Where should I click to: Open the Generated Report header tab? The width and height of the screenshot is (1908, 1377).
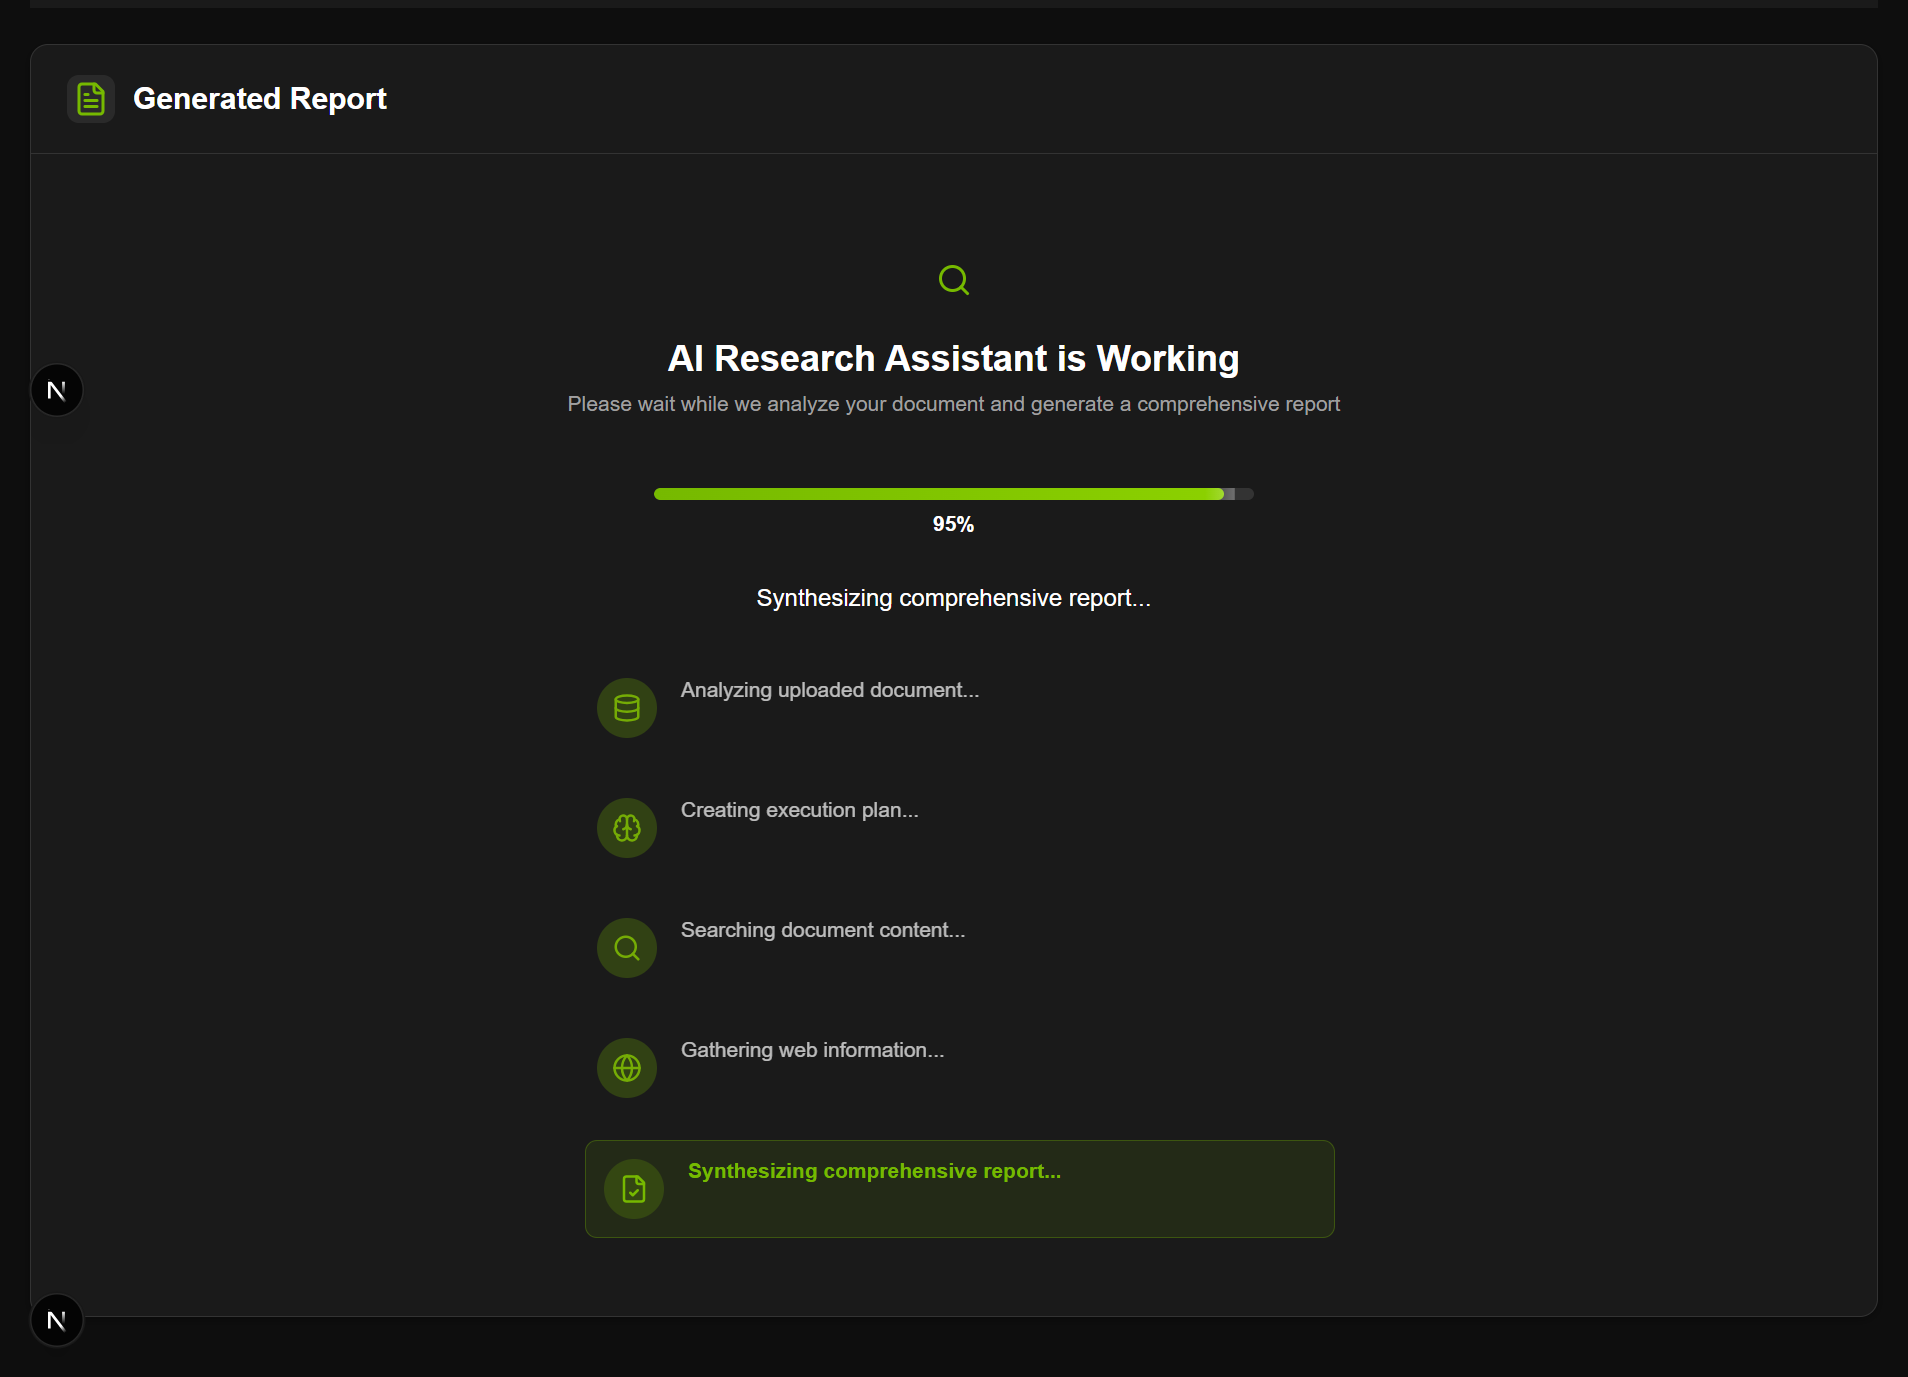tap(260, 98)
